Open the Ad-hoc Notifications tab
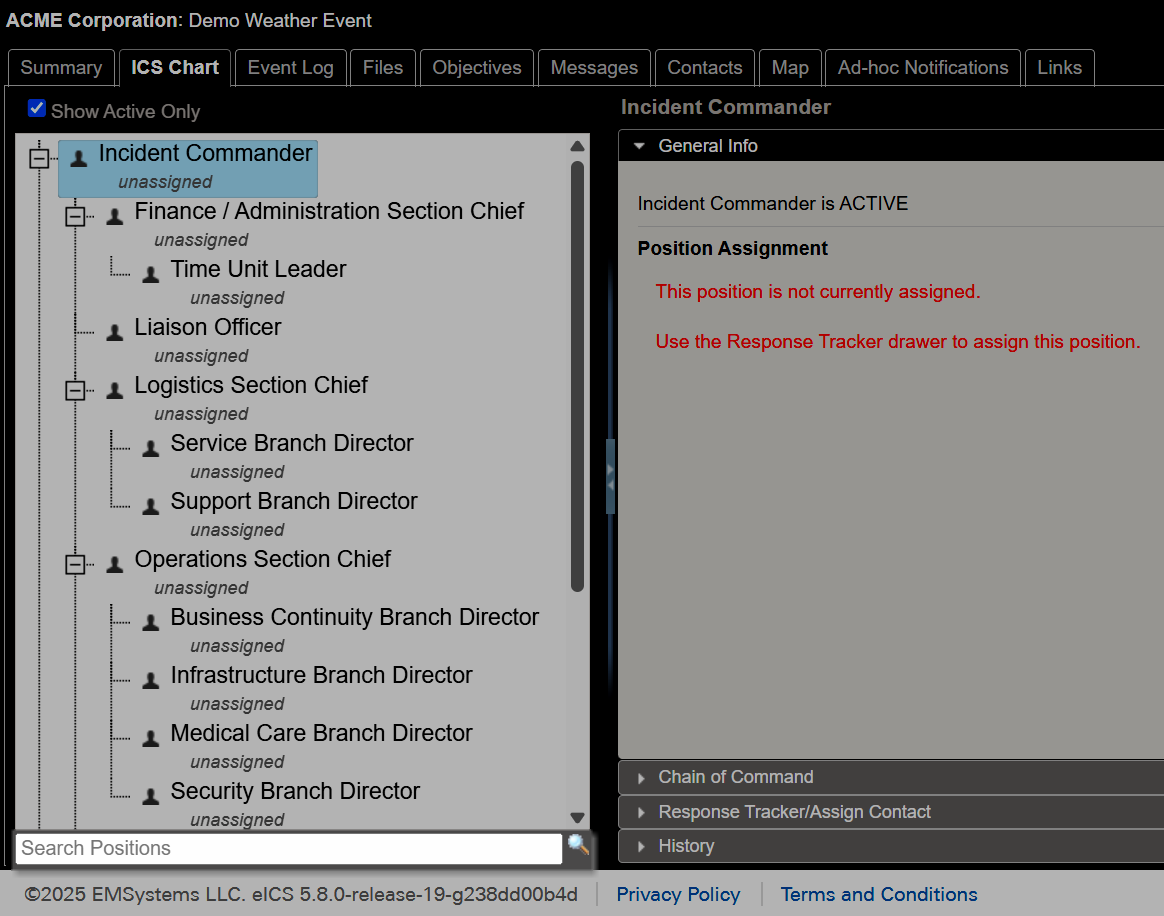 [922, 67]
